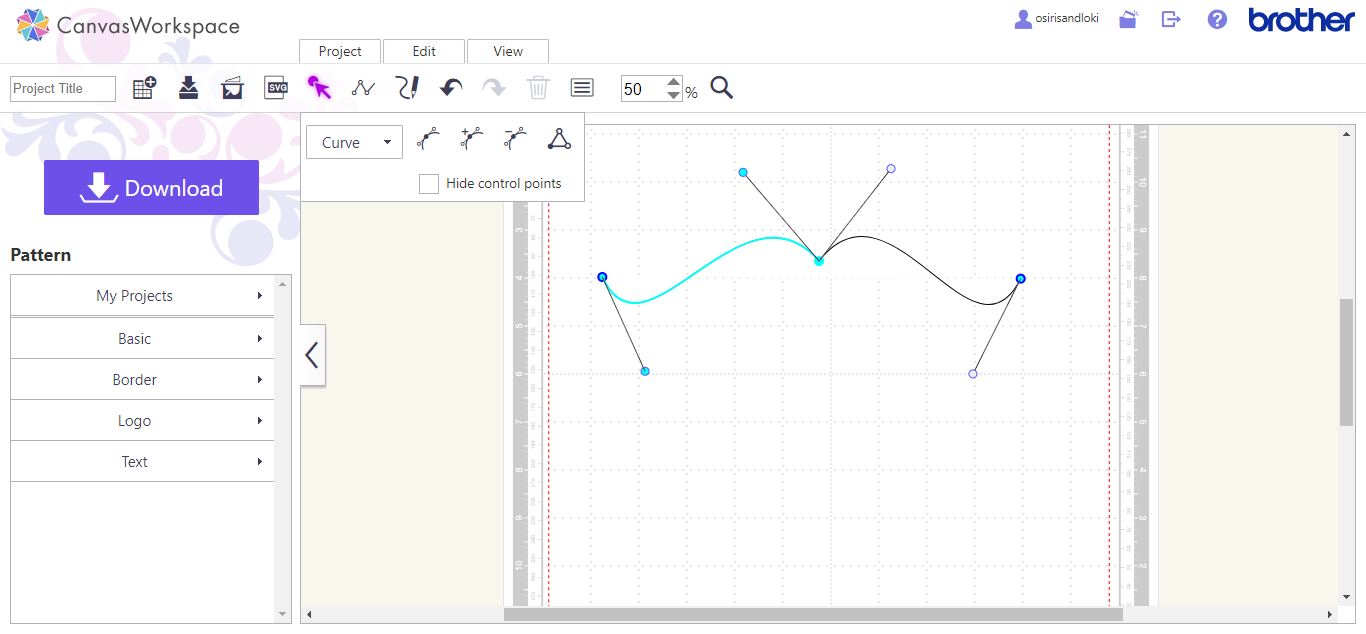Click the sign out icon
The height and width of the screenshot is (634, 1366).
(x=1170, y=18)
